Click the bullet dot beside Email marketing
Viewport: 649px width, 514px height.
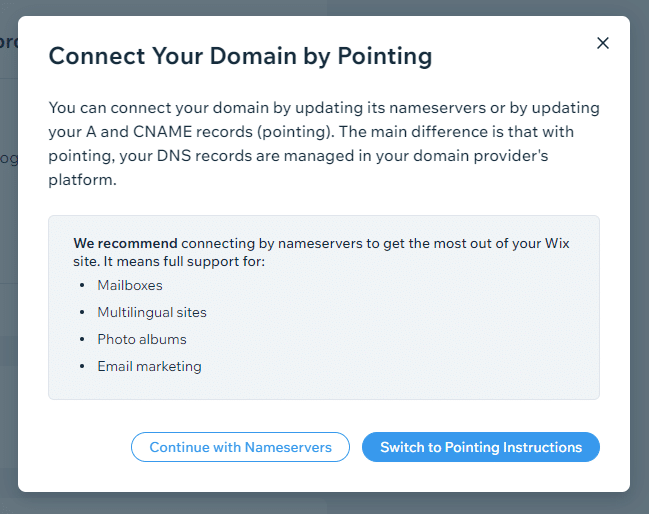(x=82, y=367)
